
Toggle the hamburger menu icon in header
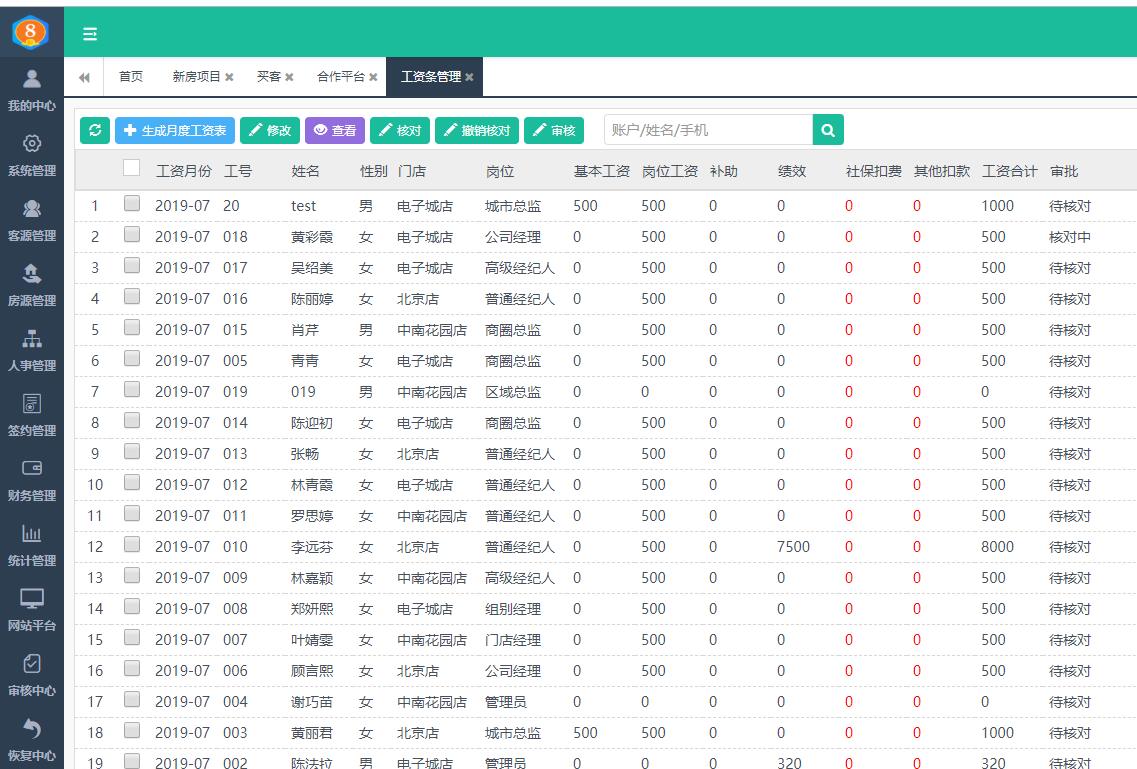[x=90, y=34]
